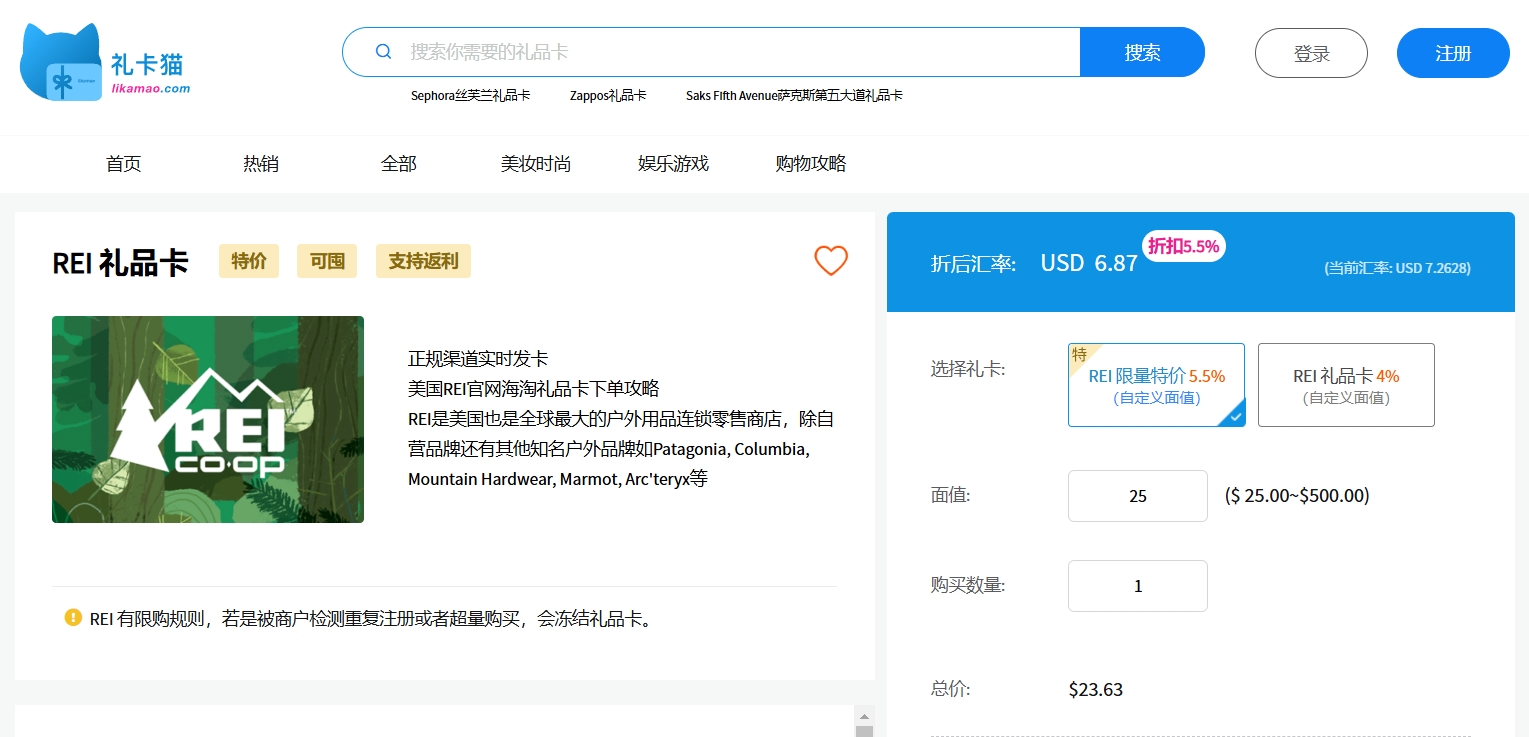Image resolution: width=1529 pixels, height=737 pixels.
Task: Open Sephora丝芙兰礼品卡 suggestion link
Action: pyautogui.click(x=470, y=96)
